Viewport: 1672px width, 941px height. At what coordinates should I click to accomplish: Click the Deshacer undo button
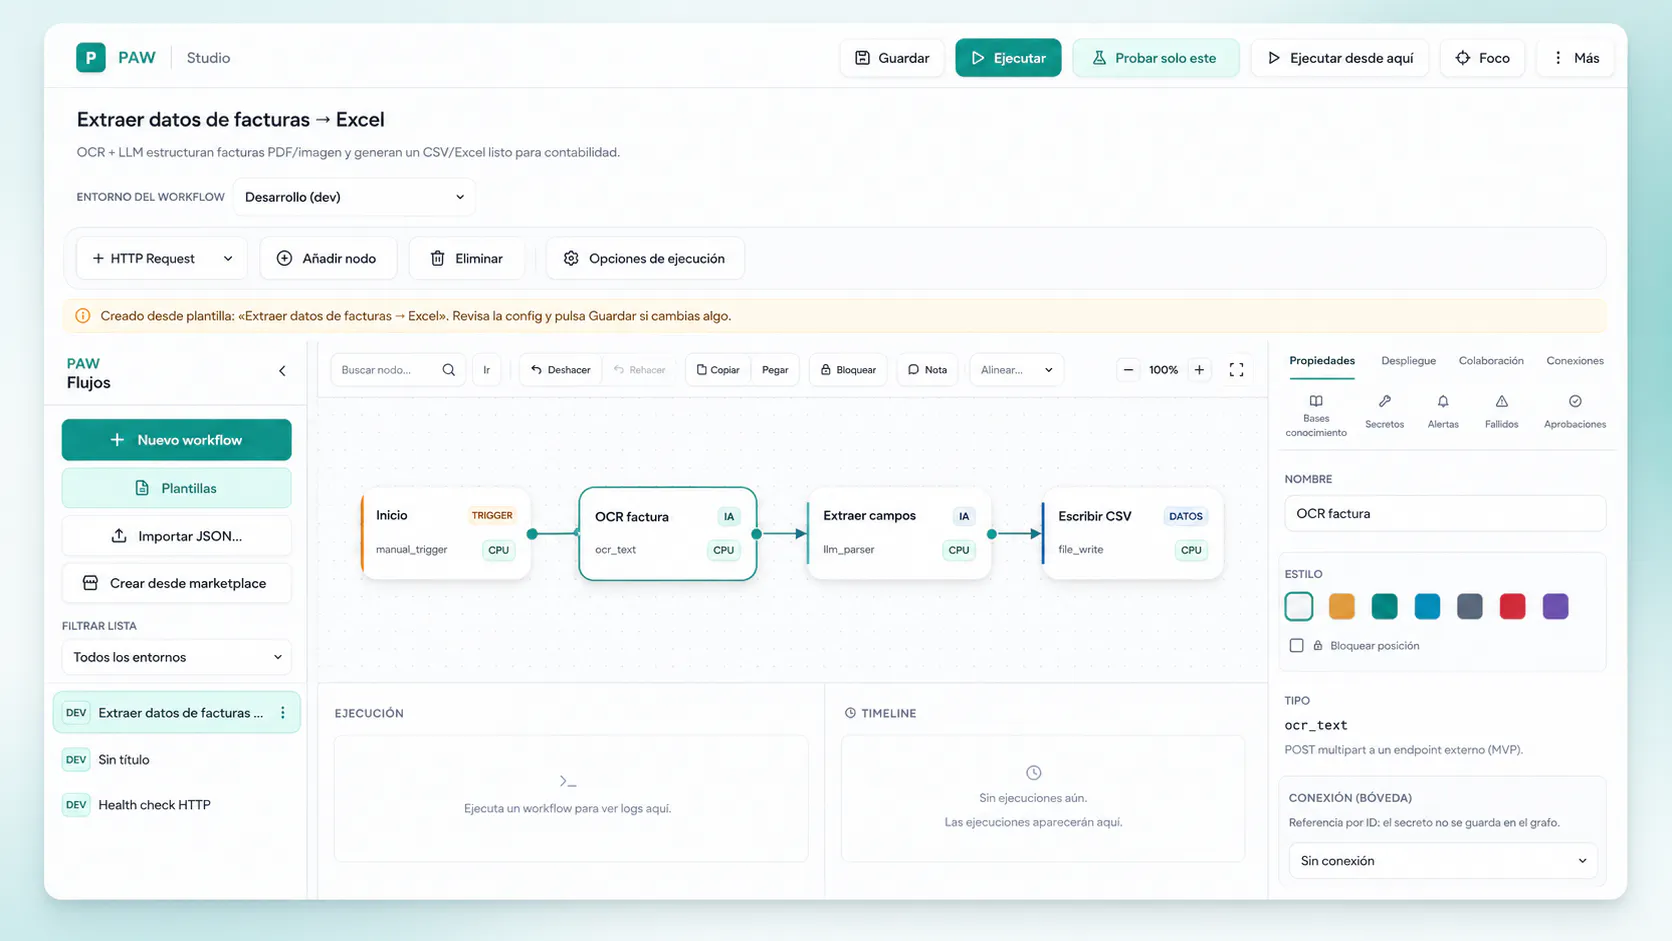561,370
